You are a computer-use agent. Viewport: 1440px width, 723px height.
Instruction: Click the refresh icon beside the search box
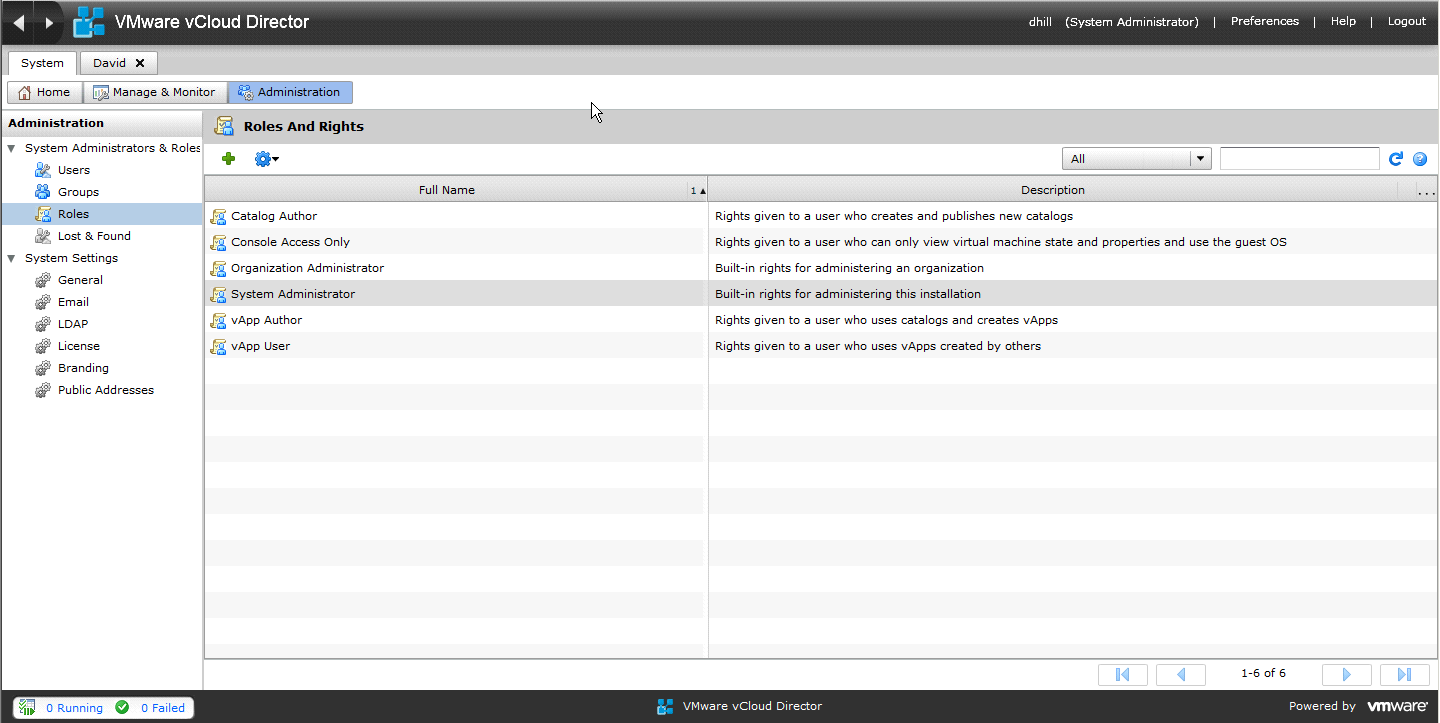[x=1397, y=159]
